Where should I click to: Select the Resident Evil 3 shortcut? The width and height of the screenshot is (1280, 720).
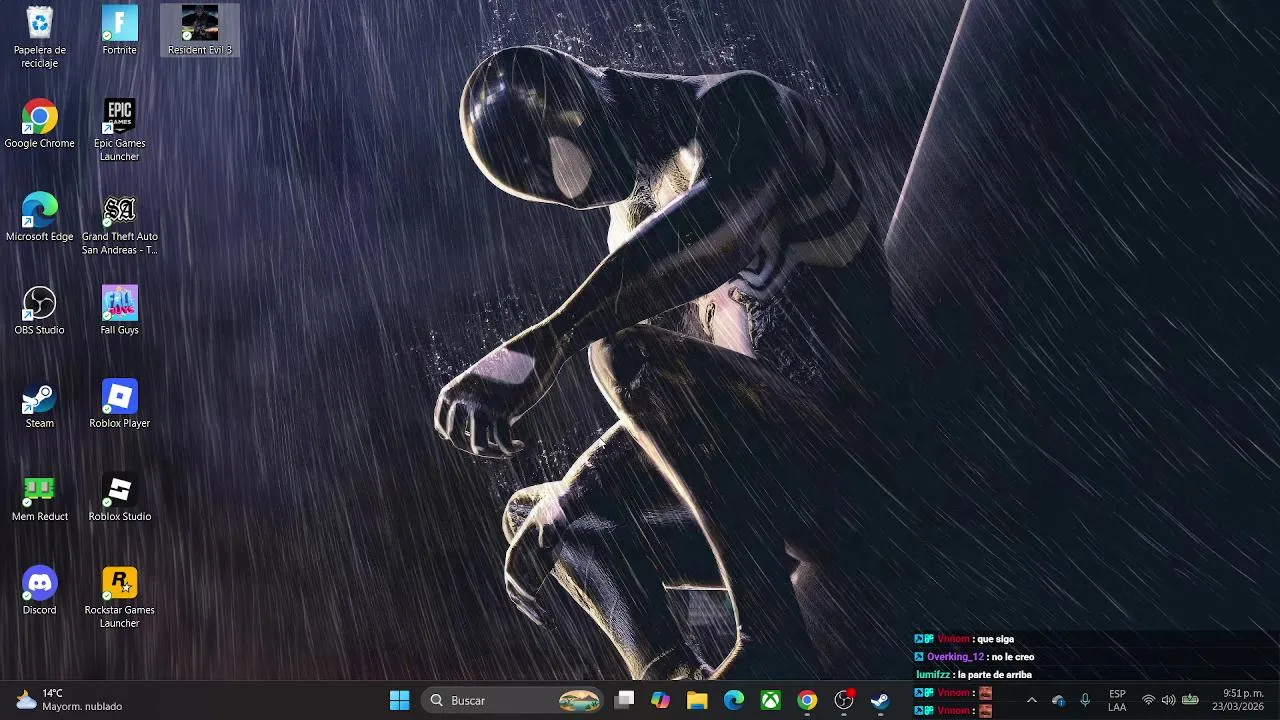tap(199, 31)
